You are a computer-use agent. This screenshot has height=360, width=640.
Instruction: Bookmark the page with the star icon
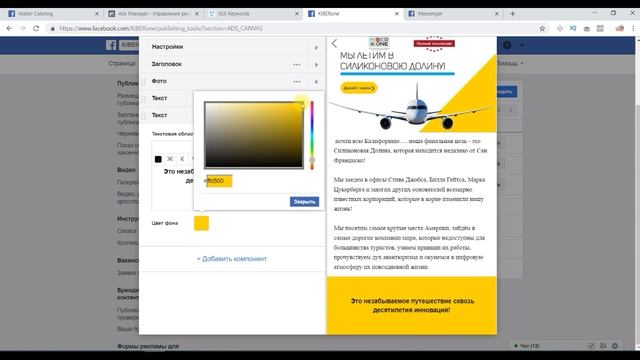[542, 28]
